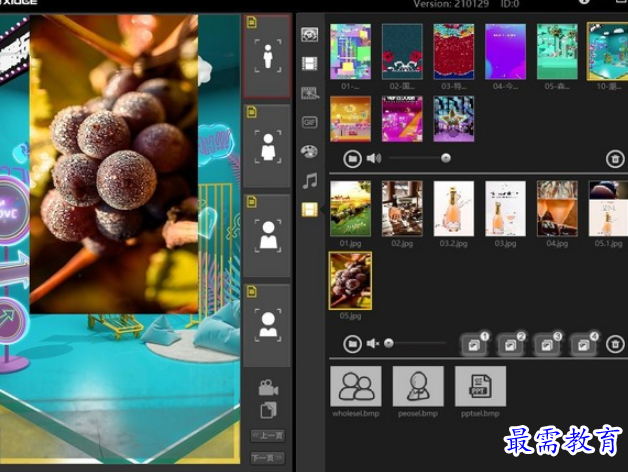The width and height of the screenshot is (628, 472).
Task: Click the copy pages icon
Action: (x=267, y=410)
